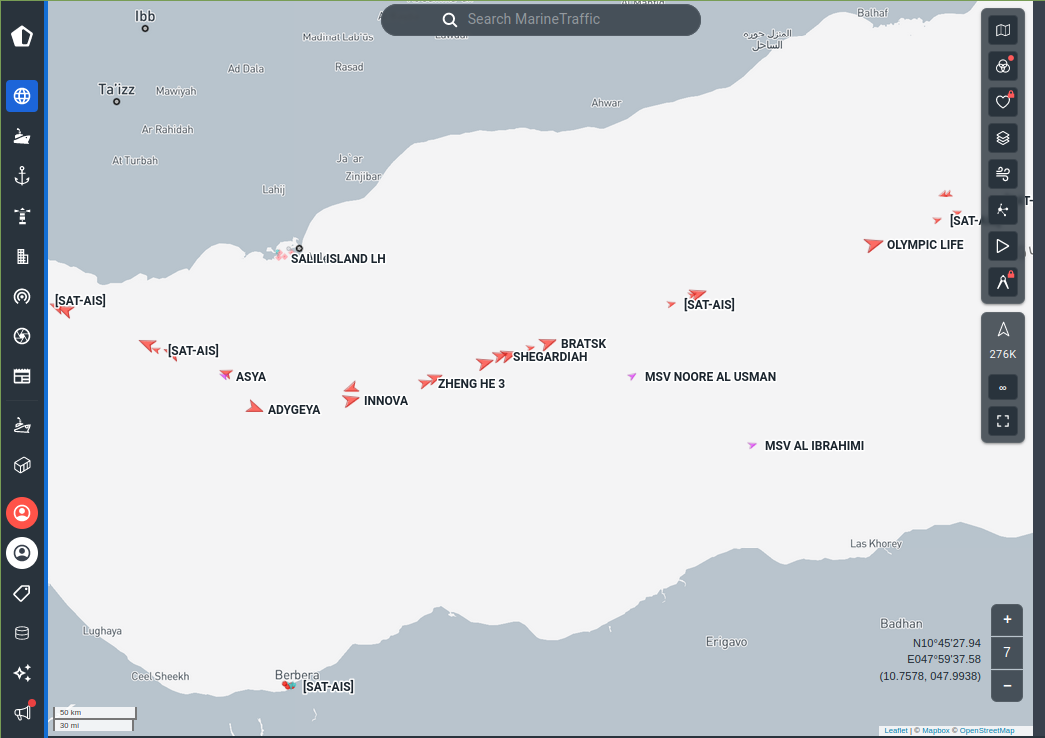The width and height of the screenshot is (1045, 738).
Task: Open the Live Map globe icon
Action: coord(22,96)
